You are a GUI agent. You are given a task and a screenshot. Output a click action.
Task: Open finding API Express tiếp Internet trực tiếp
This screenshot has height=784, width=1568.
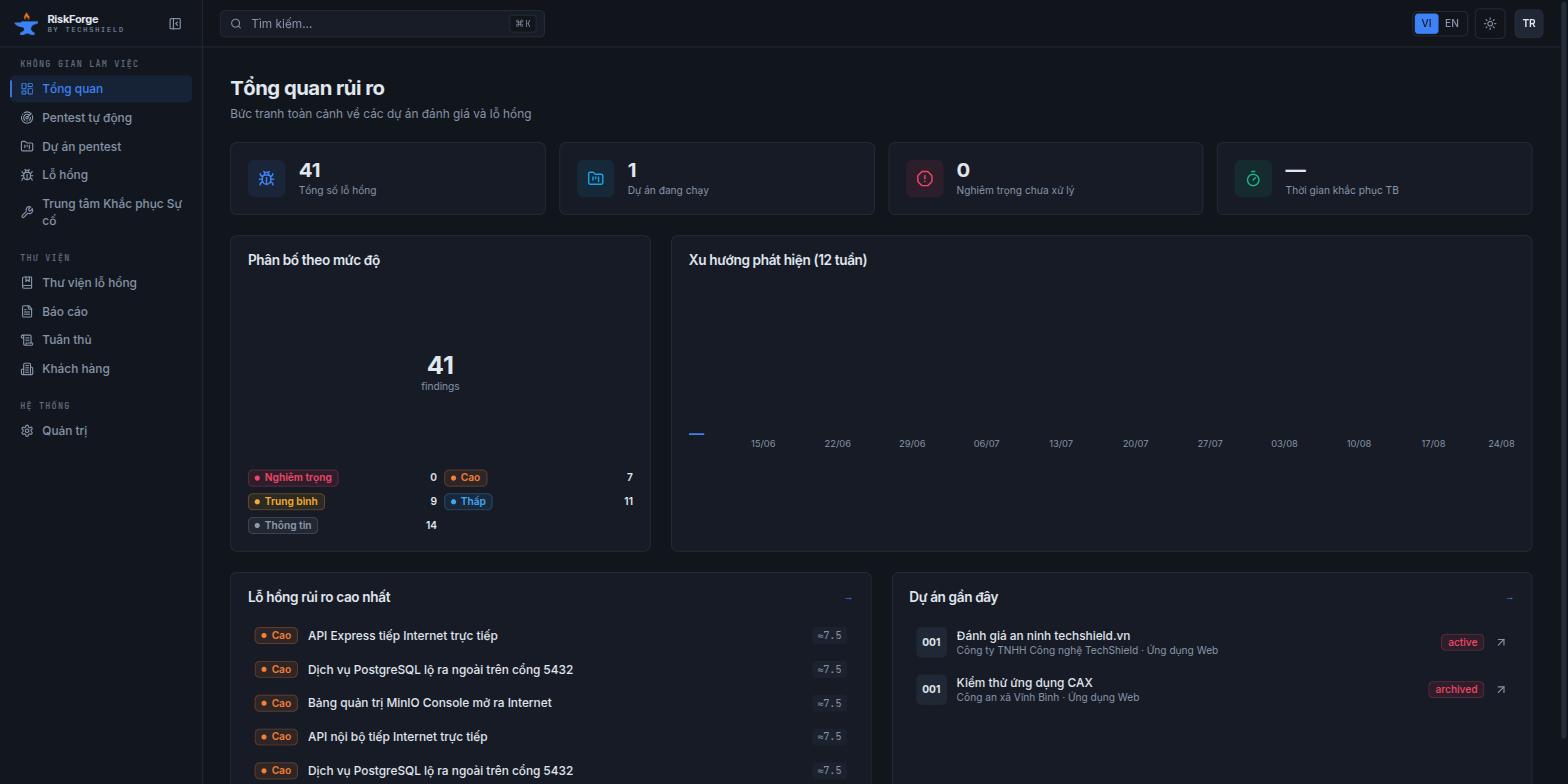point(550,636)
